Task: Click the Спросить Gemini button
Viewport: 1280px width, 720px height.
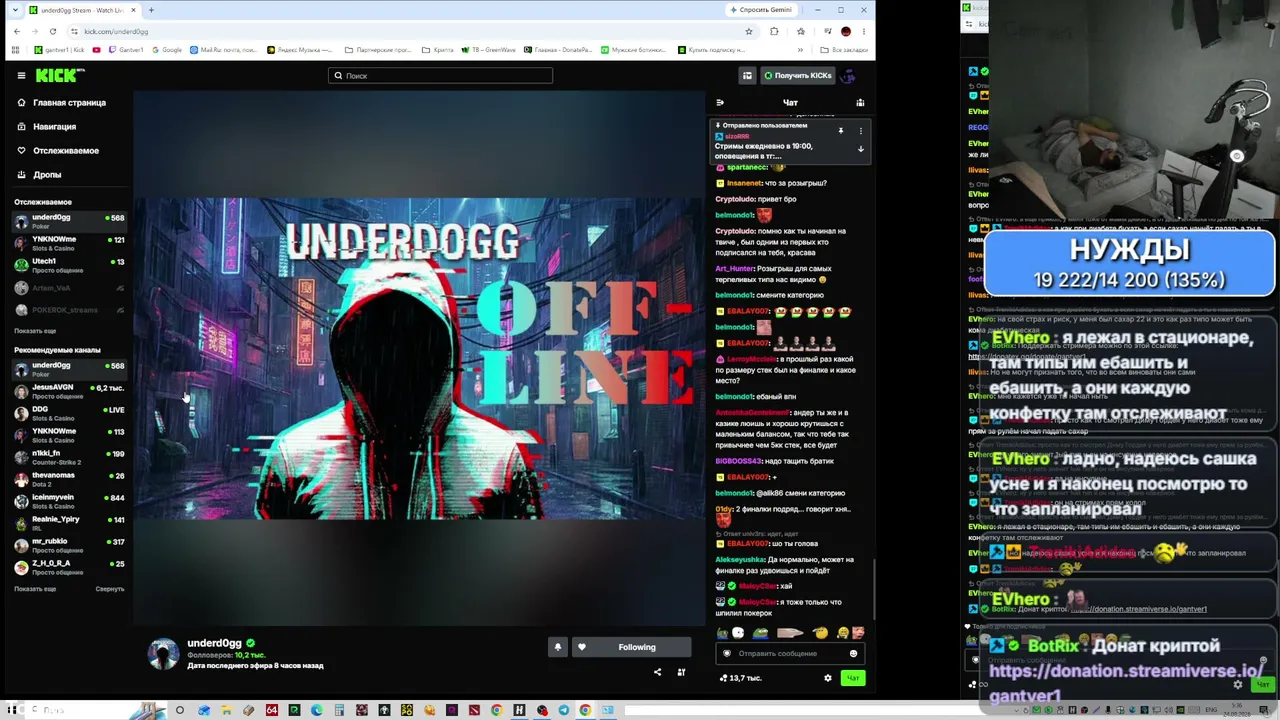Action: [x=763, y=10]
